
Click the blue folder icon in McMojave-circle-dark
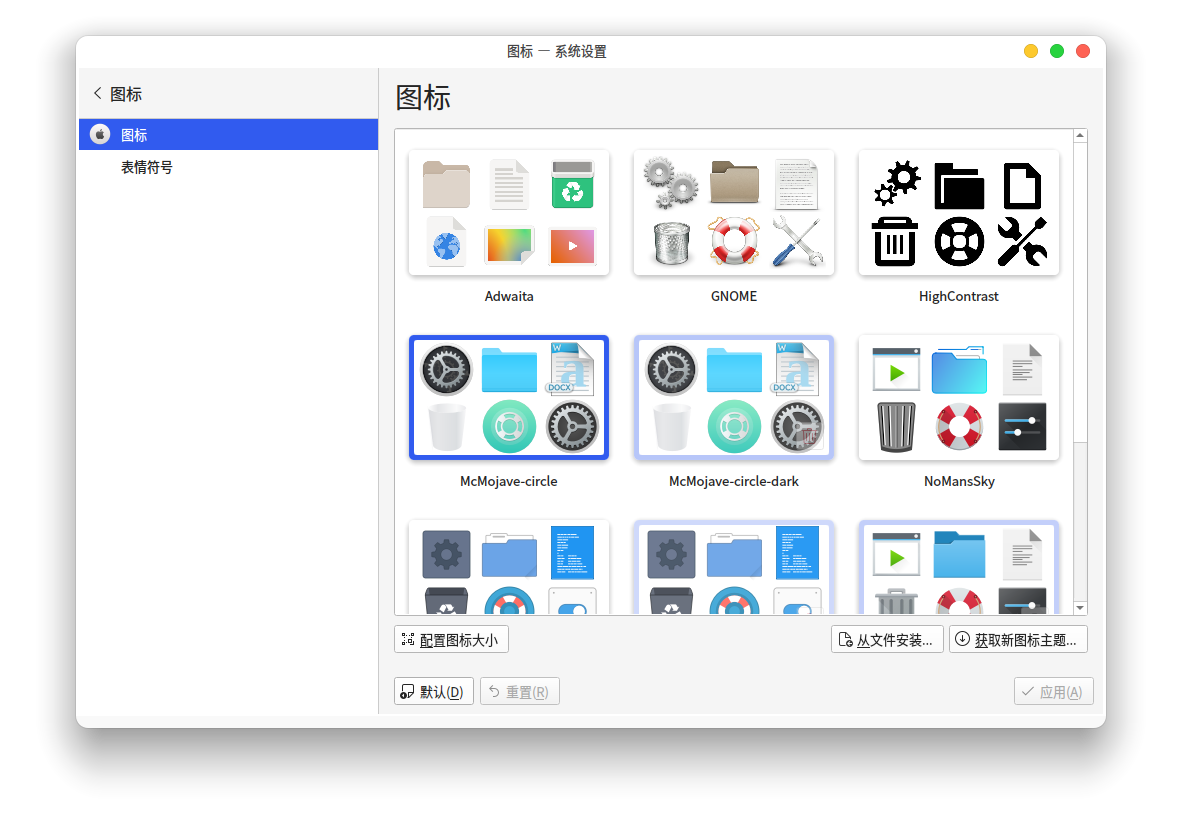click(733, 369)
